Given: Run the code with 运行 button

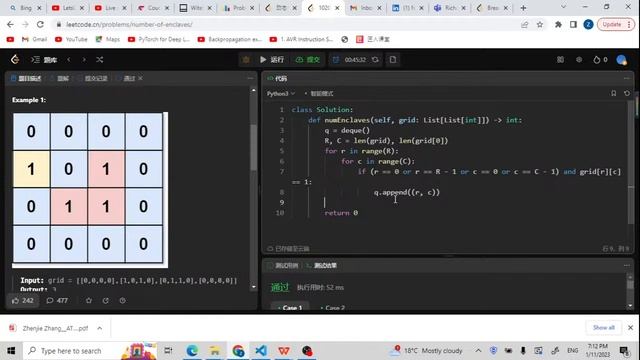Looking at the screenshot, I should pos(272,60).
